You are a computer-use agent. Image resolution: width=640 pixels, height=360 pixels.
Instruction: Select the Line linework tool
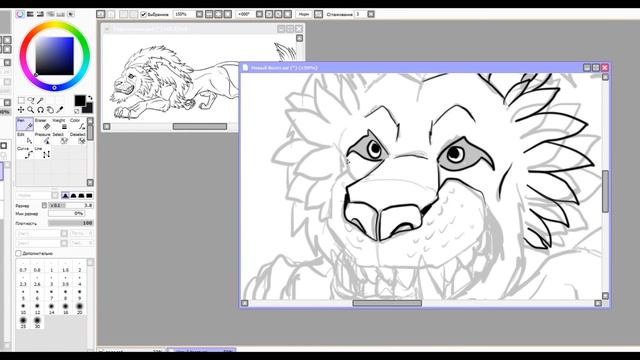42,152
